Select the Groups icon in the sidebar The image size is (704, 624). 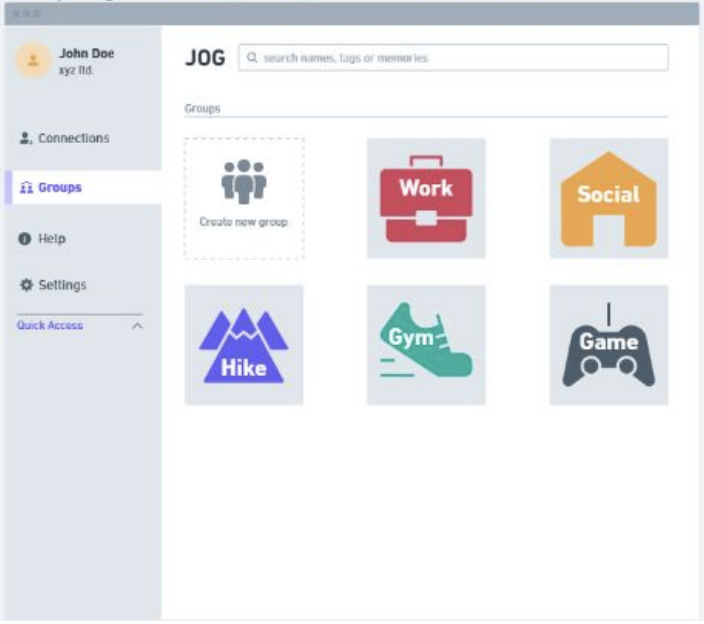[27, 188]
